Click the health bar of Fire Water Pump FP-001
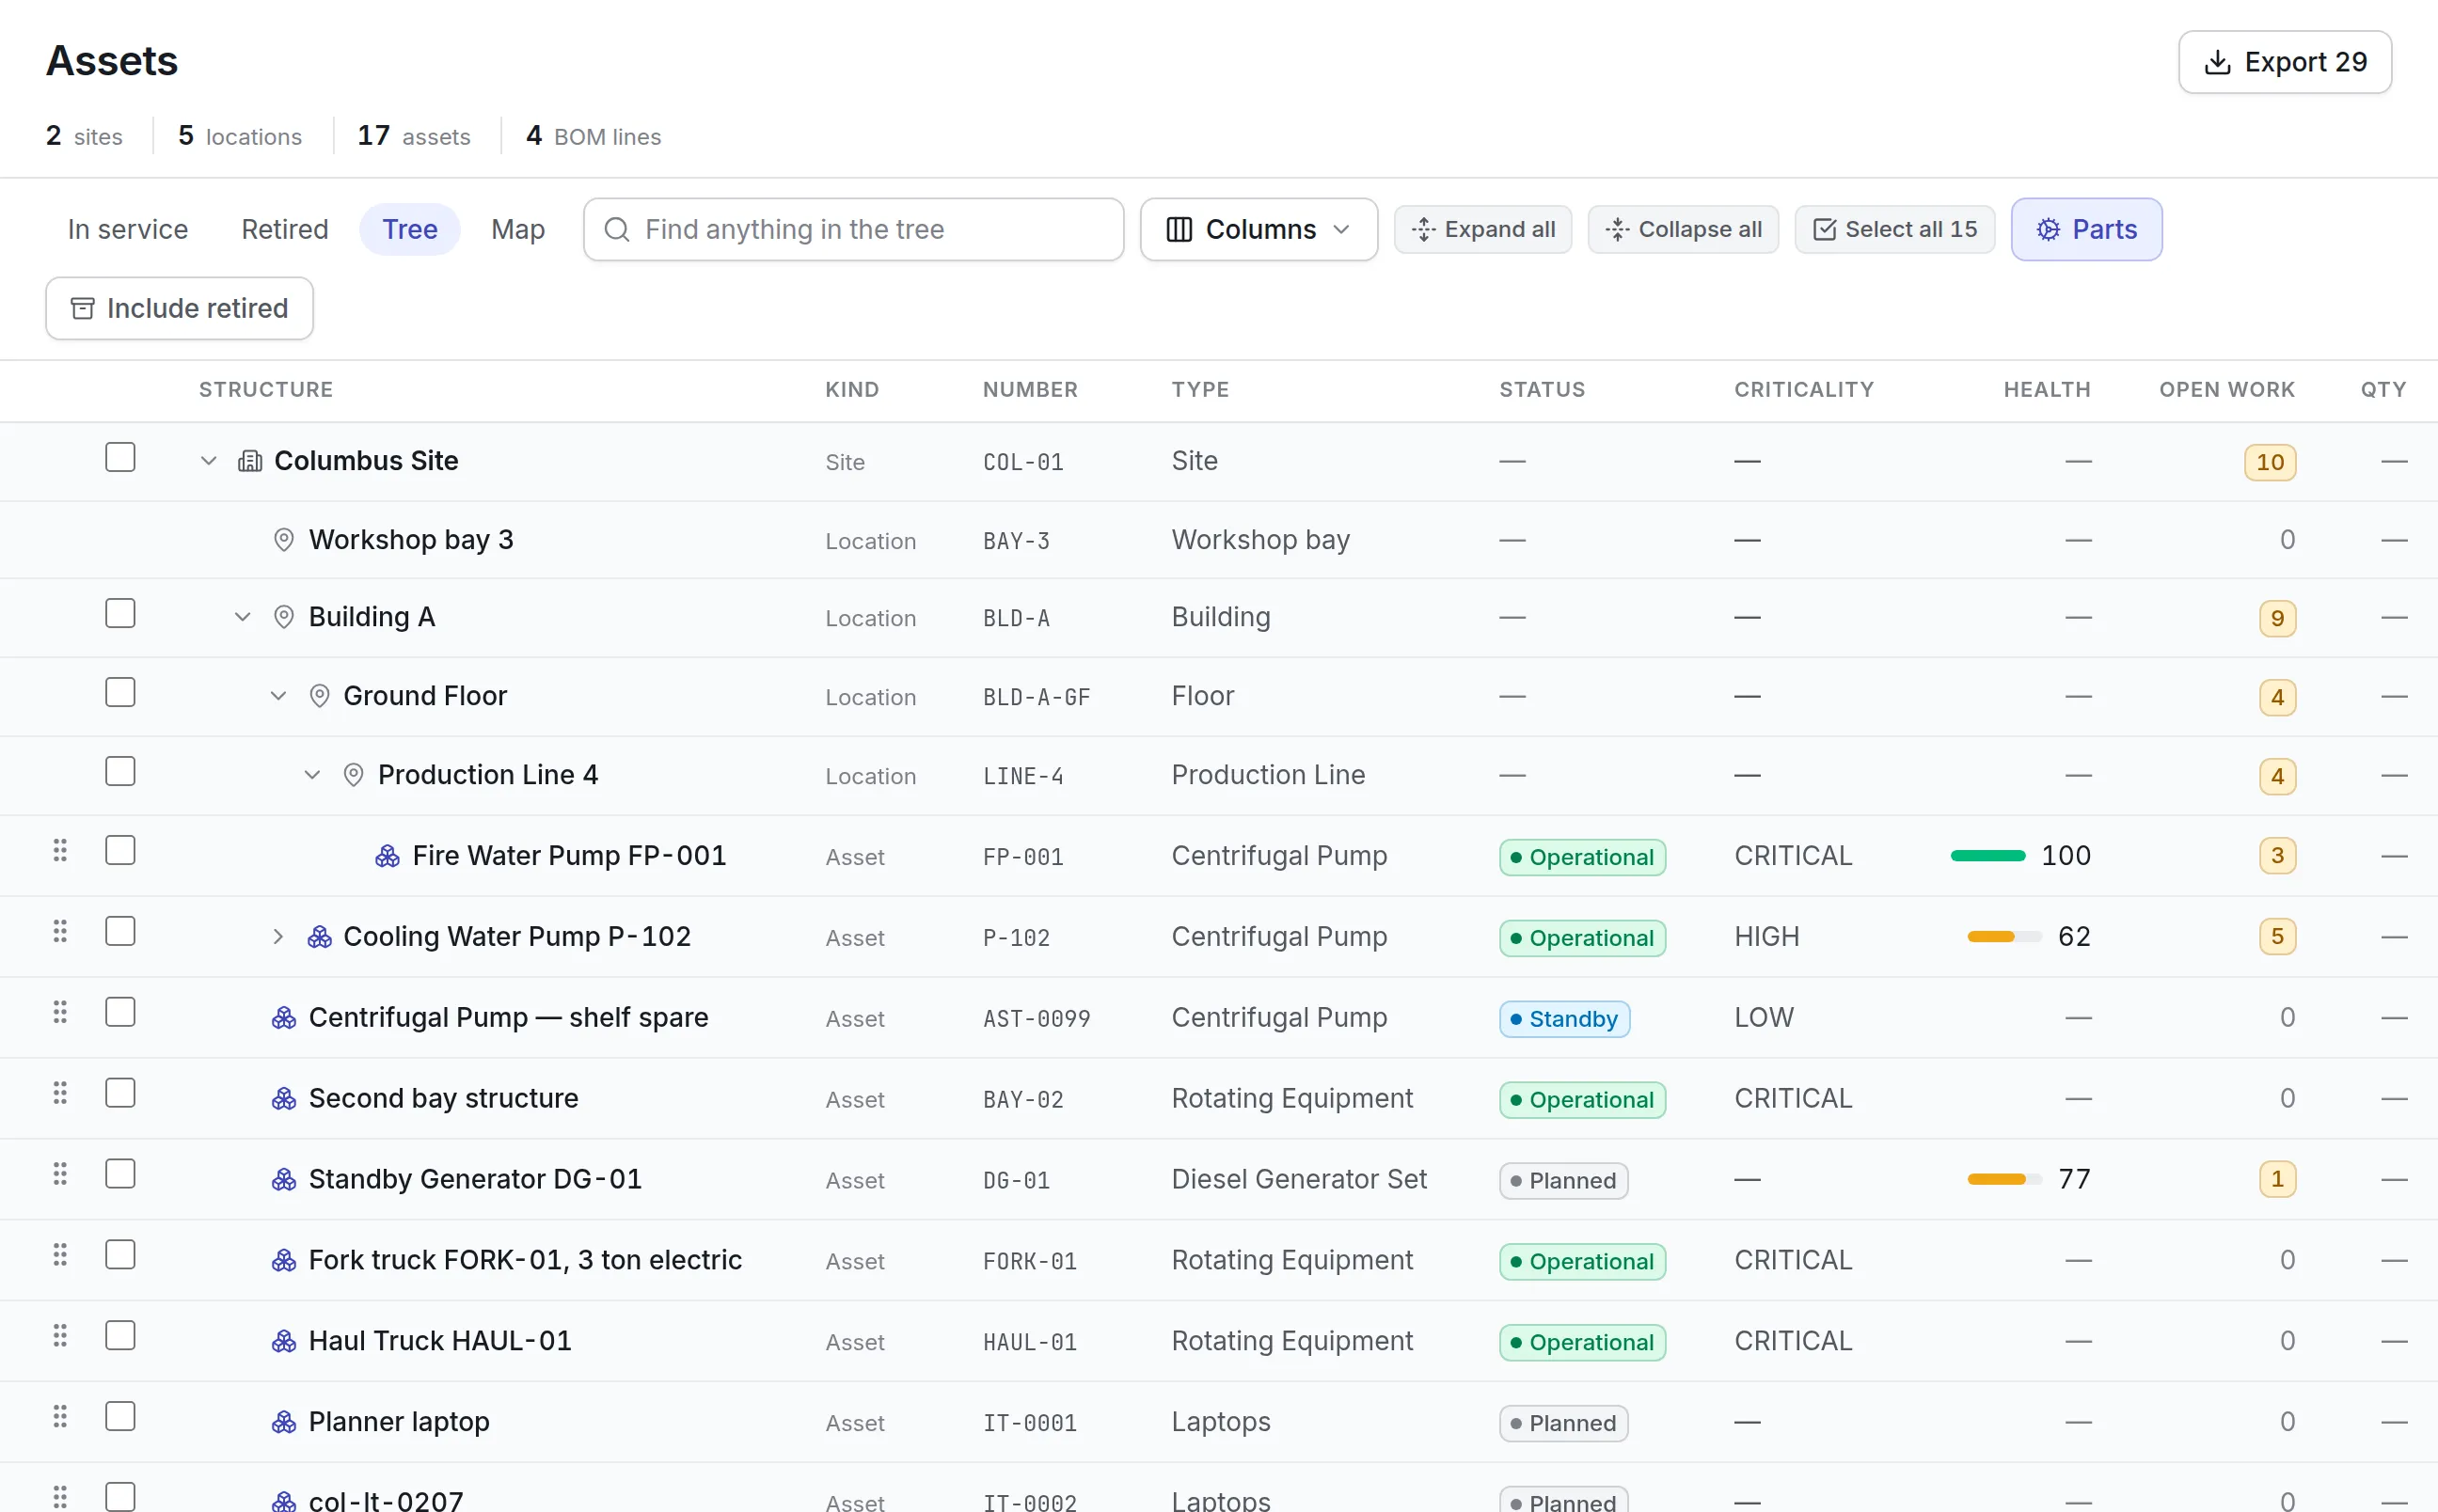The width and height of the screenshot is (2438, 1512). tap(1988, 856)
